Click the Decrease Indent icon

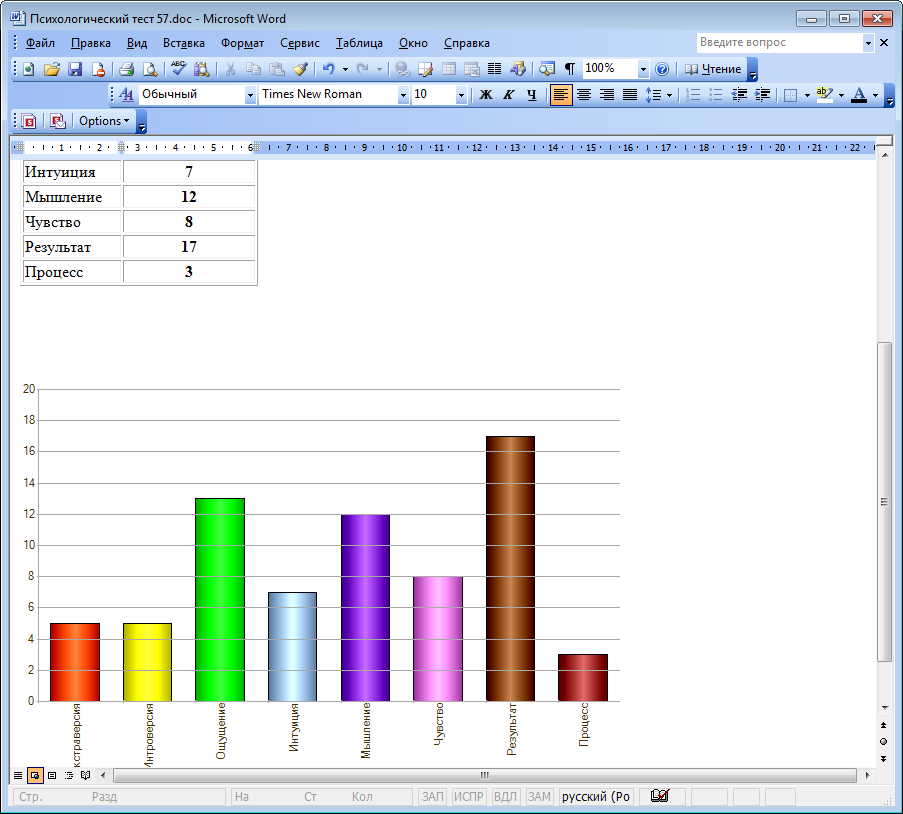tap(739, 94)
